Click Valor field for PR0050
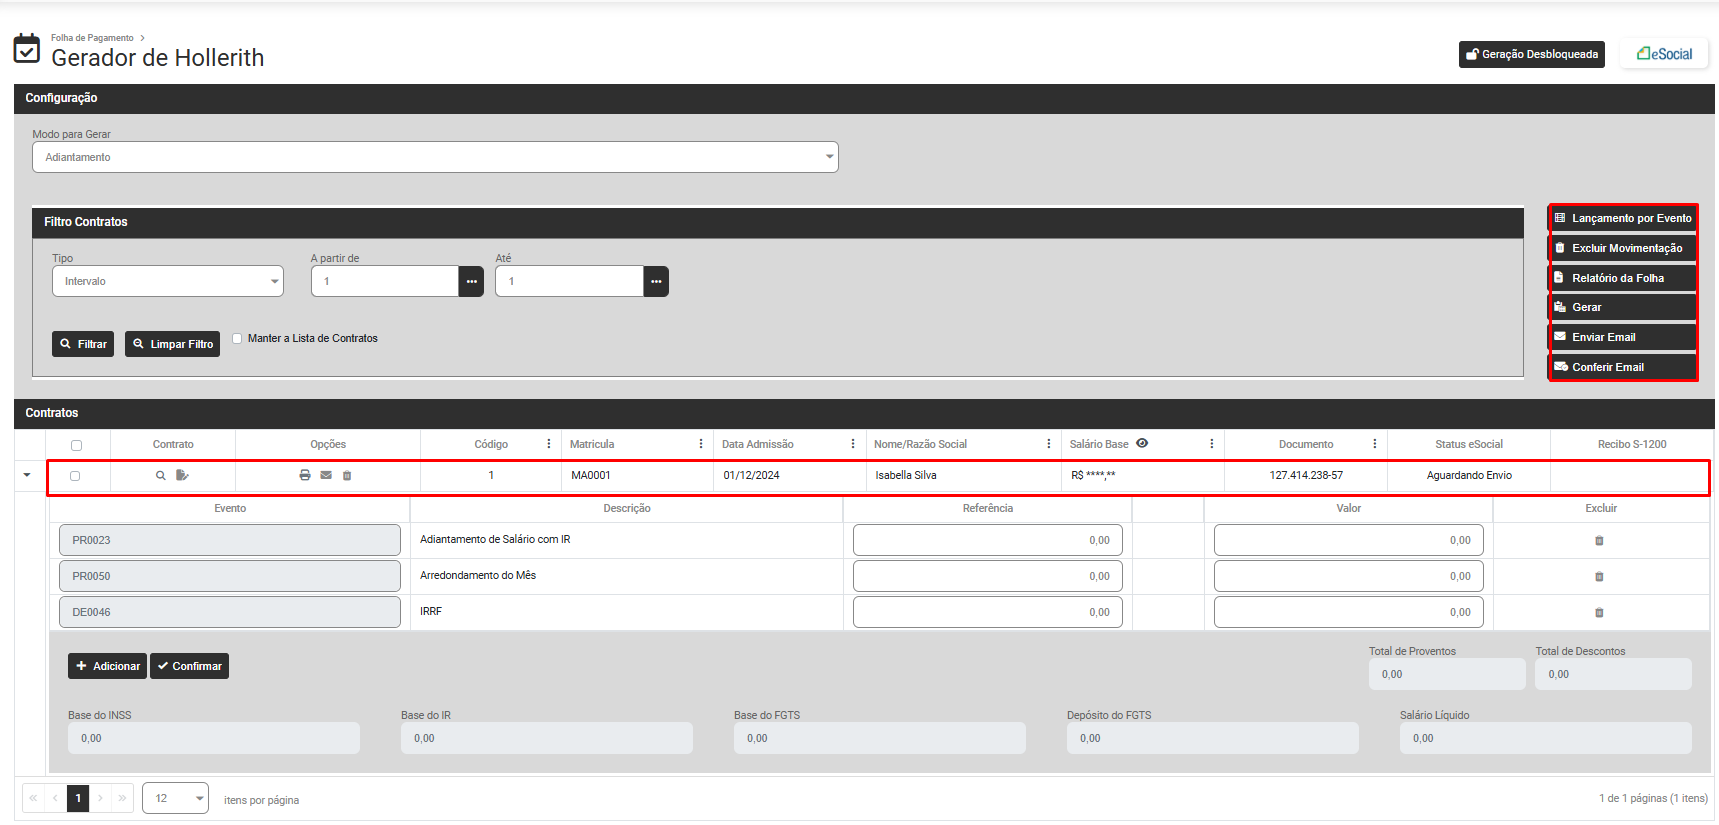The image size is (1719, 825). pos(1349,576)
